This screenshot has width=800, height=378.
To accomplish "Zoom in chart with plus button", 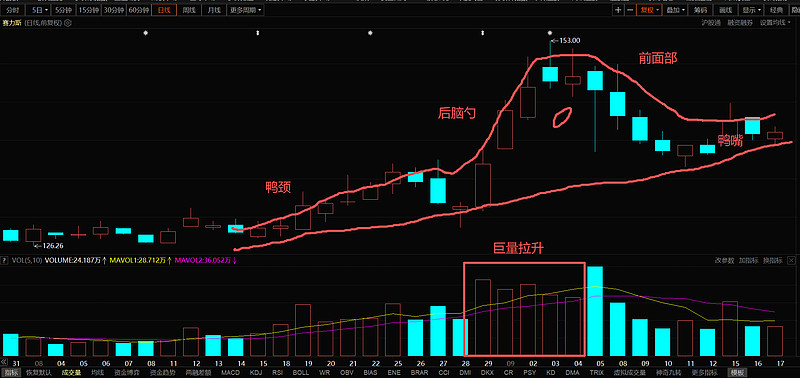I will (618, 10).
